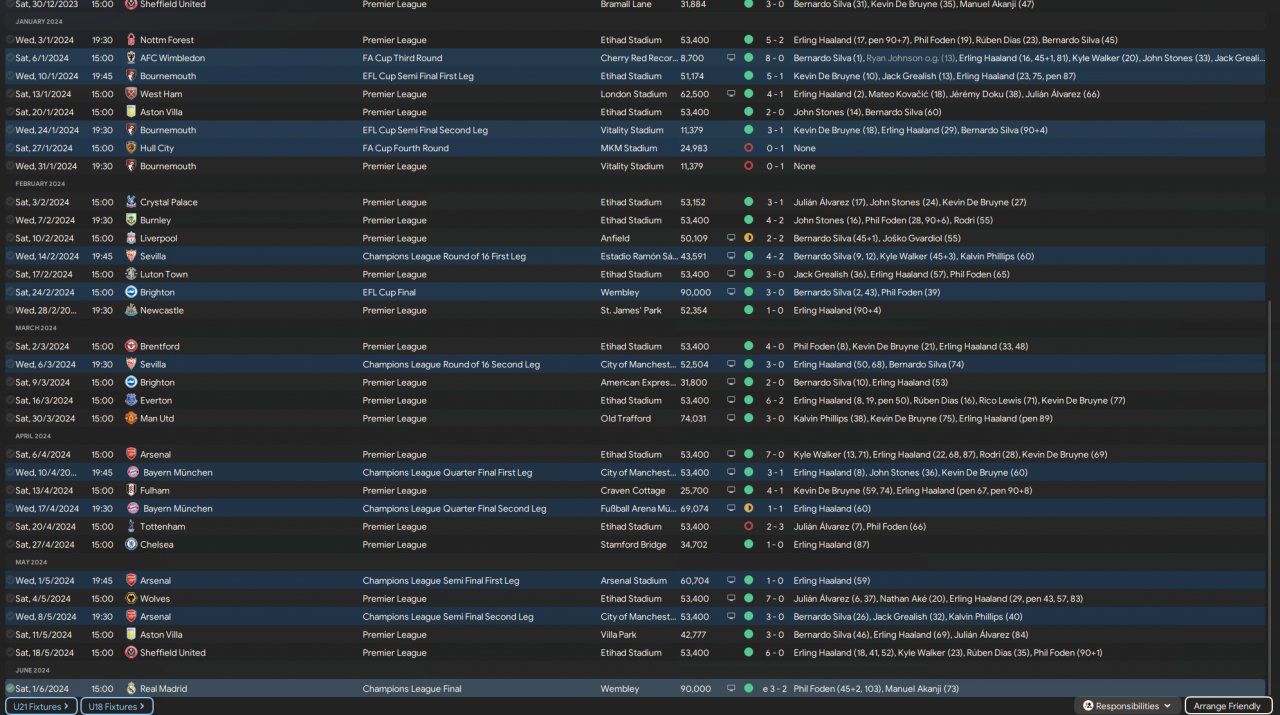Click the Old Trafford stadium name

point(626,418)
